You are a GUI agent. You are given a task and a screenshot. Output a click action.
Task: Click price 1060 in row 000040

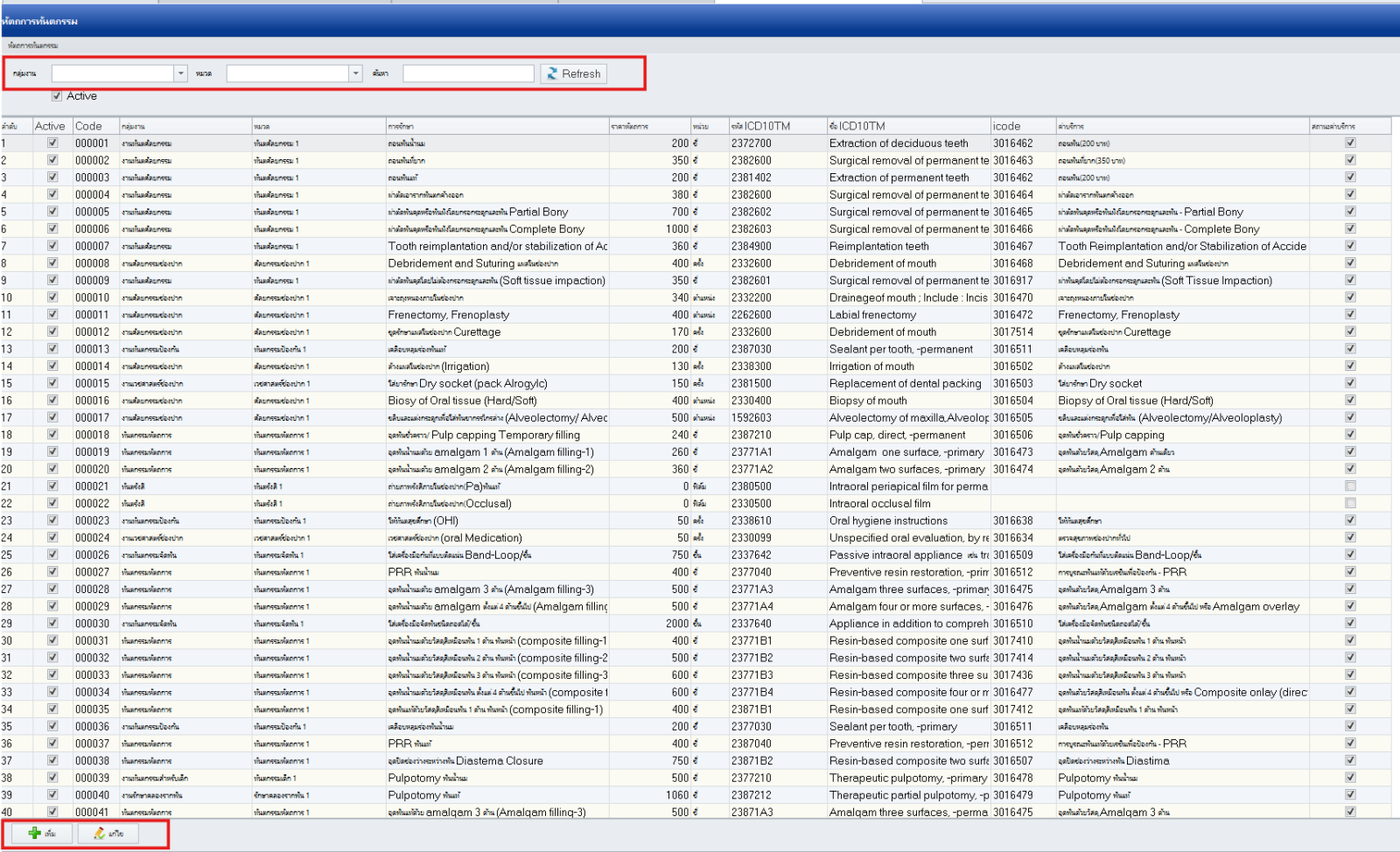[x=649, y=794]
